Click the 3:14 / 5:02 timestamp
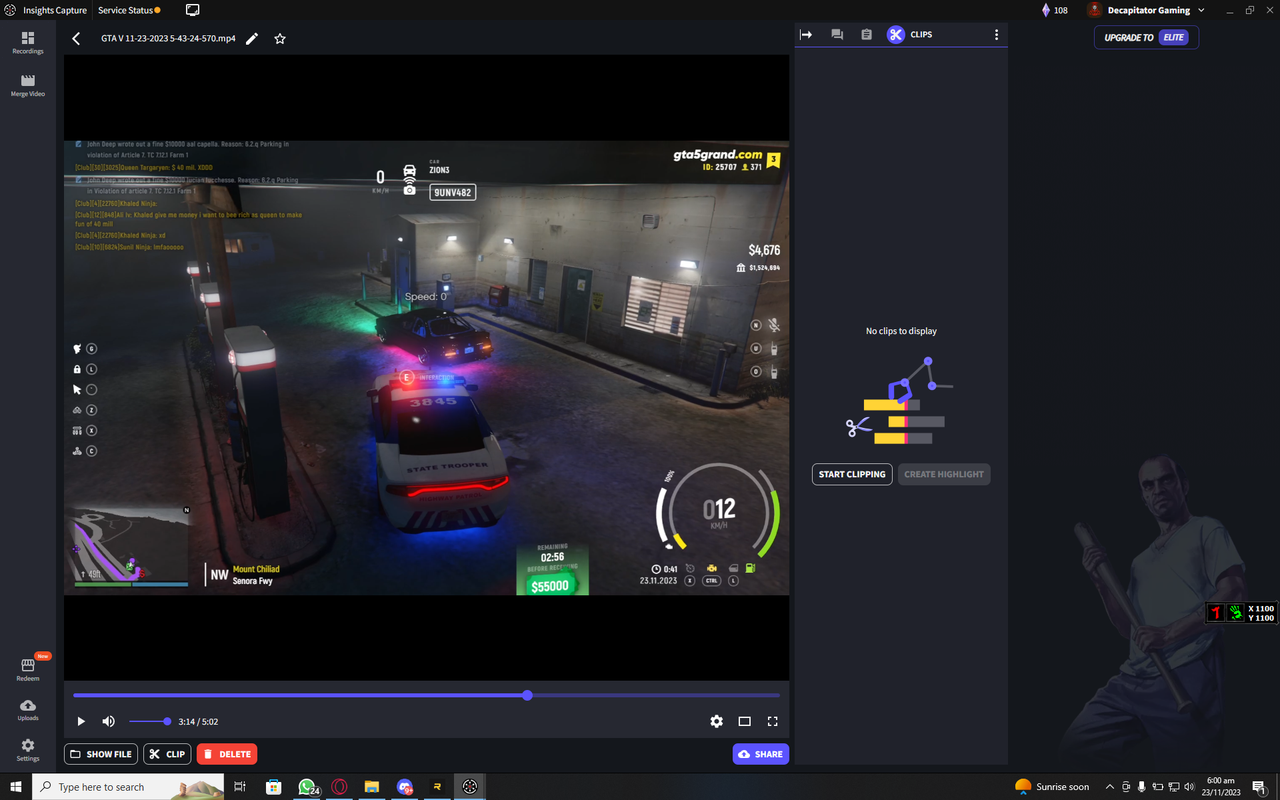Viewport: 1280px width, 800px height. click(198, 721)
